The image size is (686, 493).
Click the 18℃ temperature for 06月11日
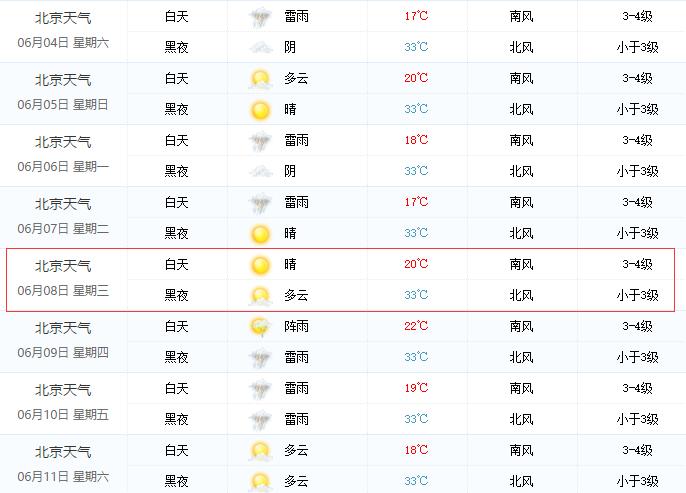pyautogui.click(x=416, y=450)
